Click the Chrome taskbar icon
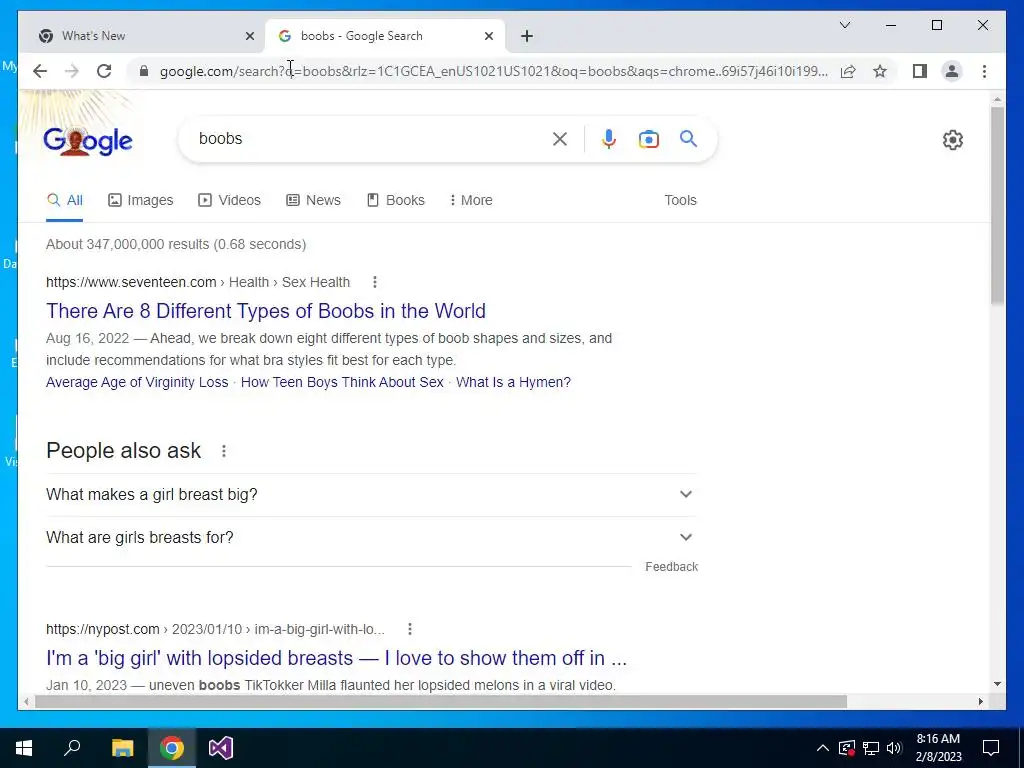 [172, 748]
